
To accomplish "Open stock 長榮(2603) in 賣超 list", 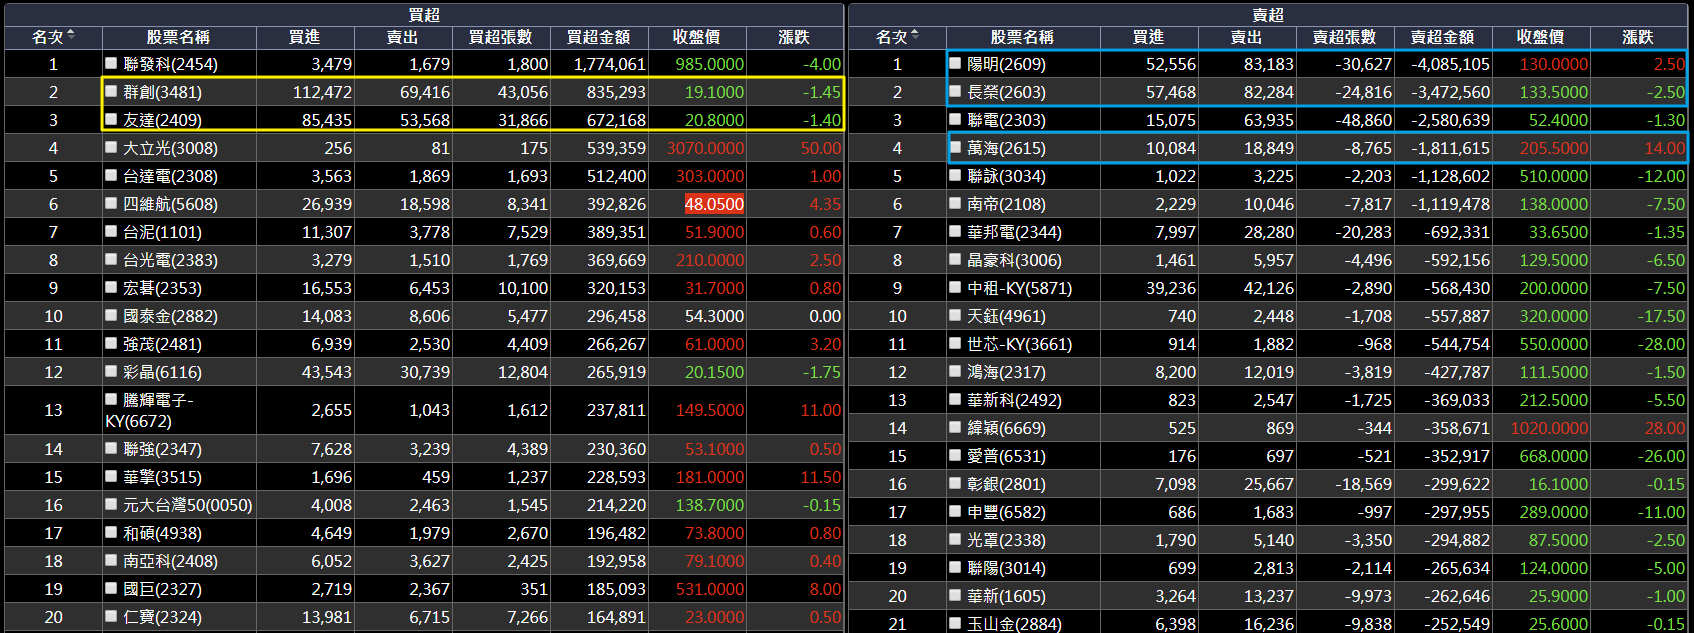I will [1006, 92].
